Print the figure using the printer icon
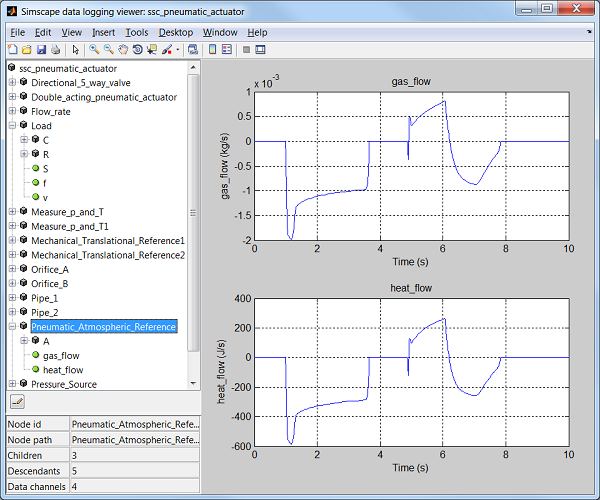 point(55,49)
